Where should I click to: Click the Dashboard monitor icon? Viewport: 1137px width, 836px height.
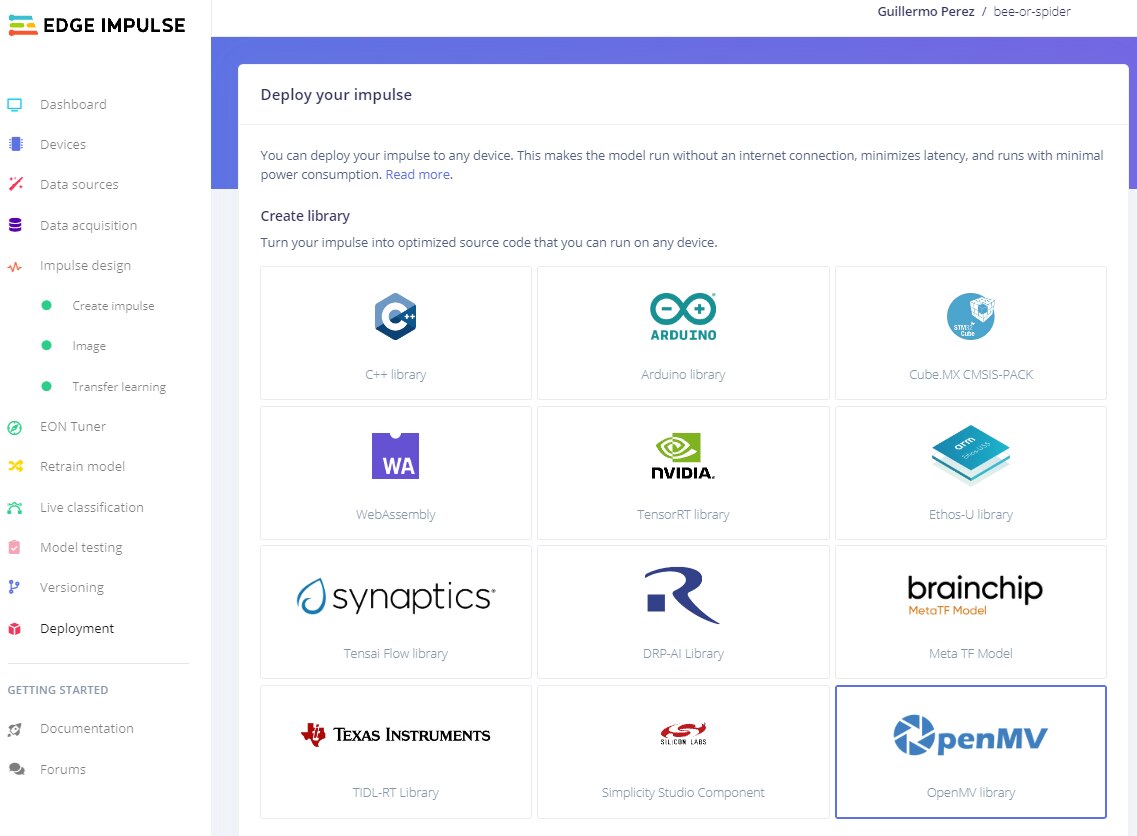tap(15, 104)
